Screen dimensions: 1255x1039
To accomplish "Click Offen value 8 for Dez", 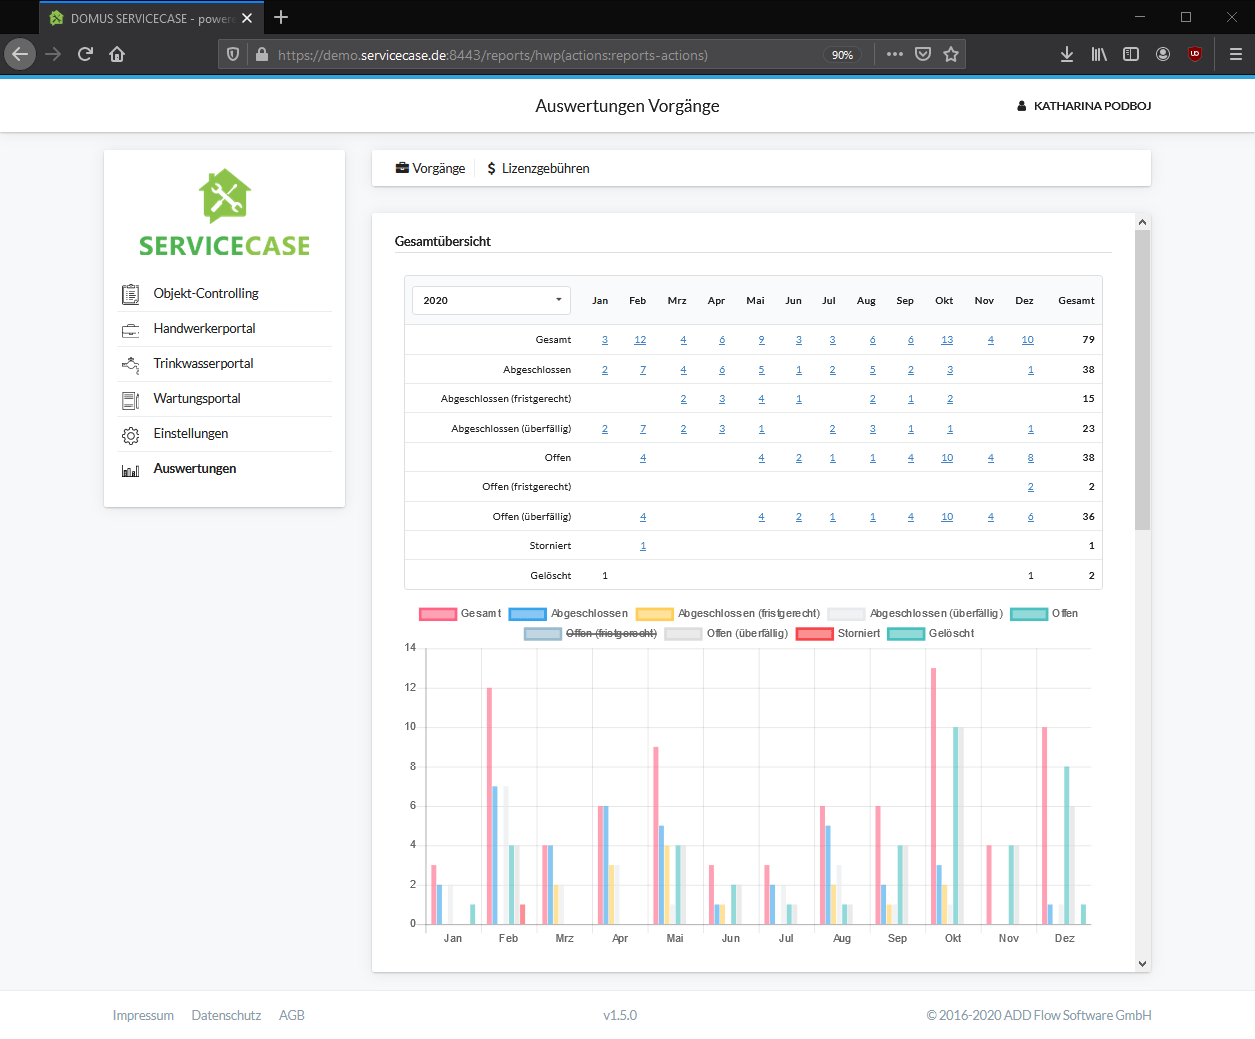I will tap(1031, 458).
